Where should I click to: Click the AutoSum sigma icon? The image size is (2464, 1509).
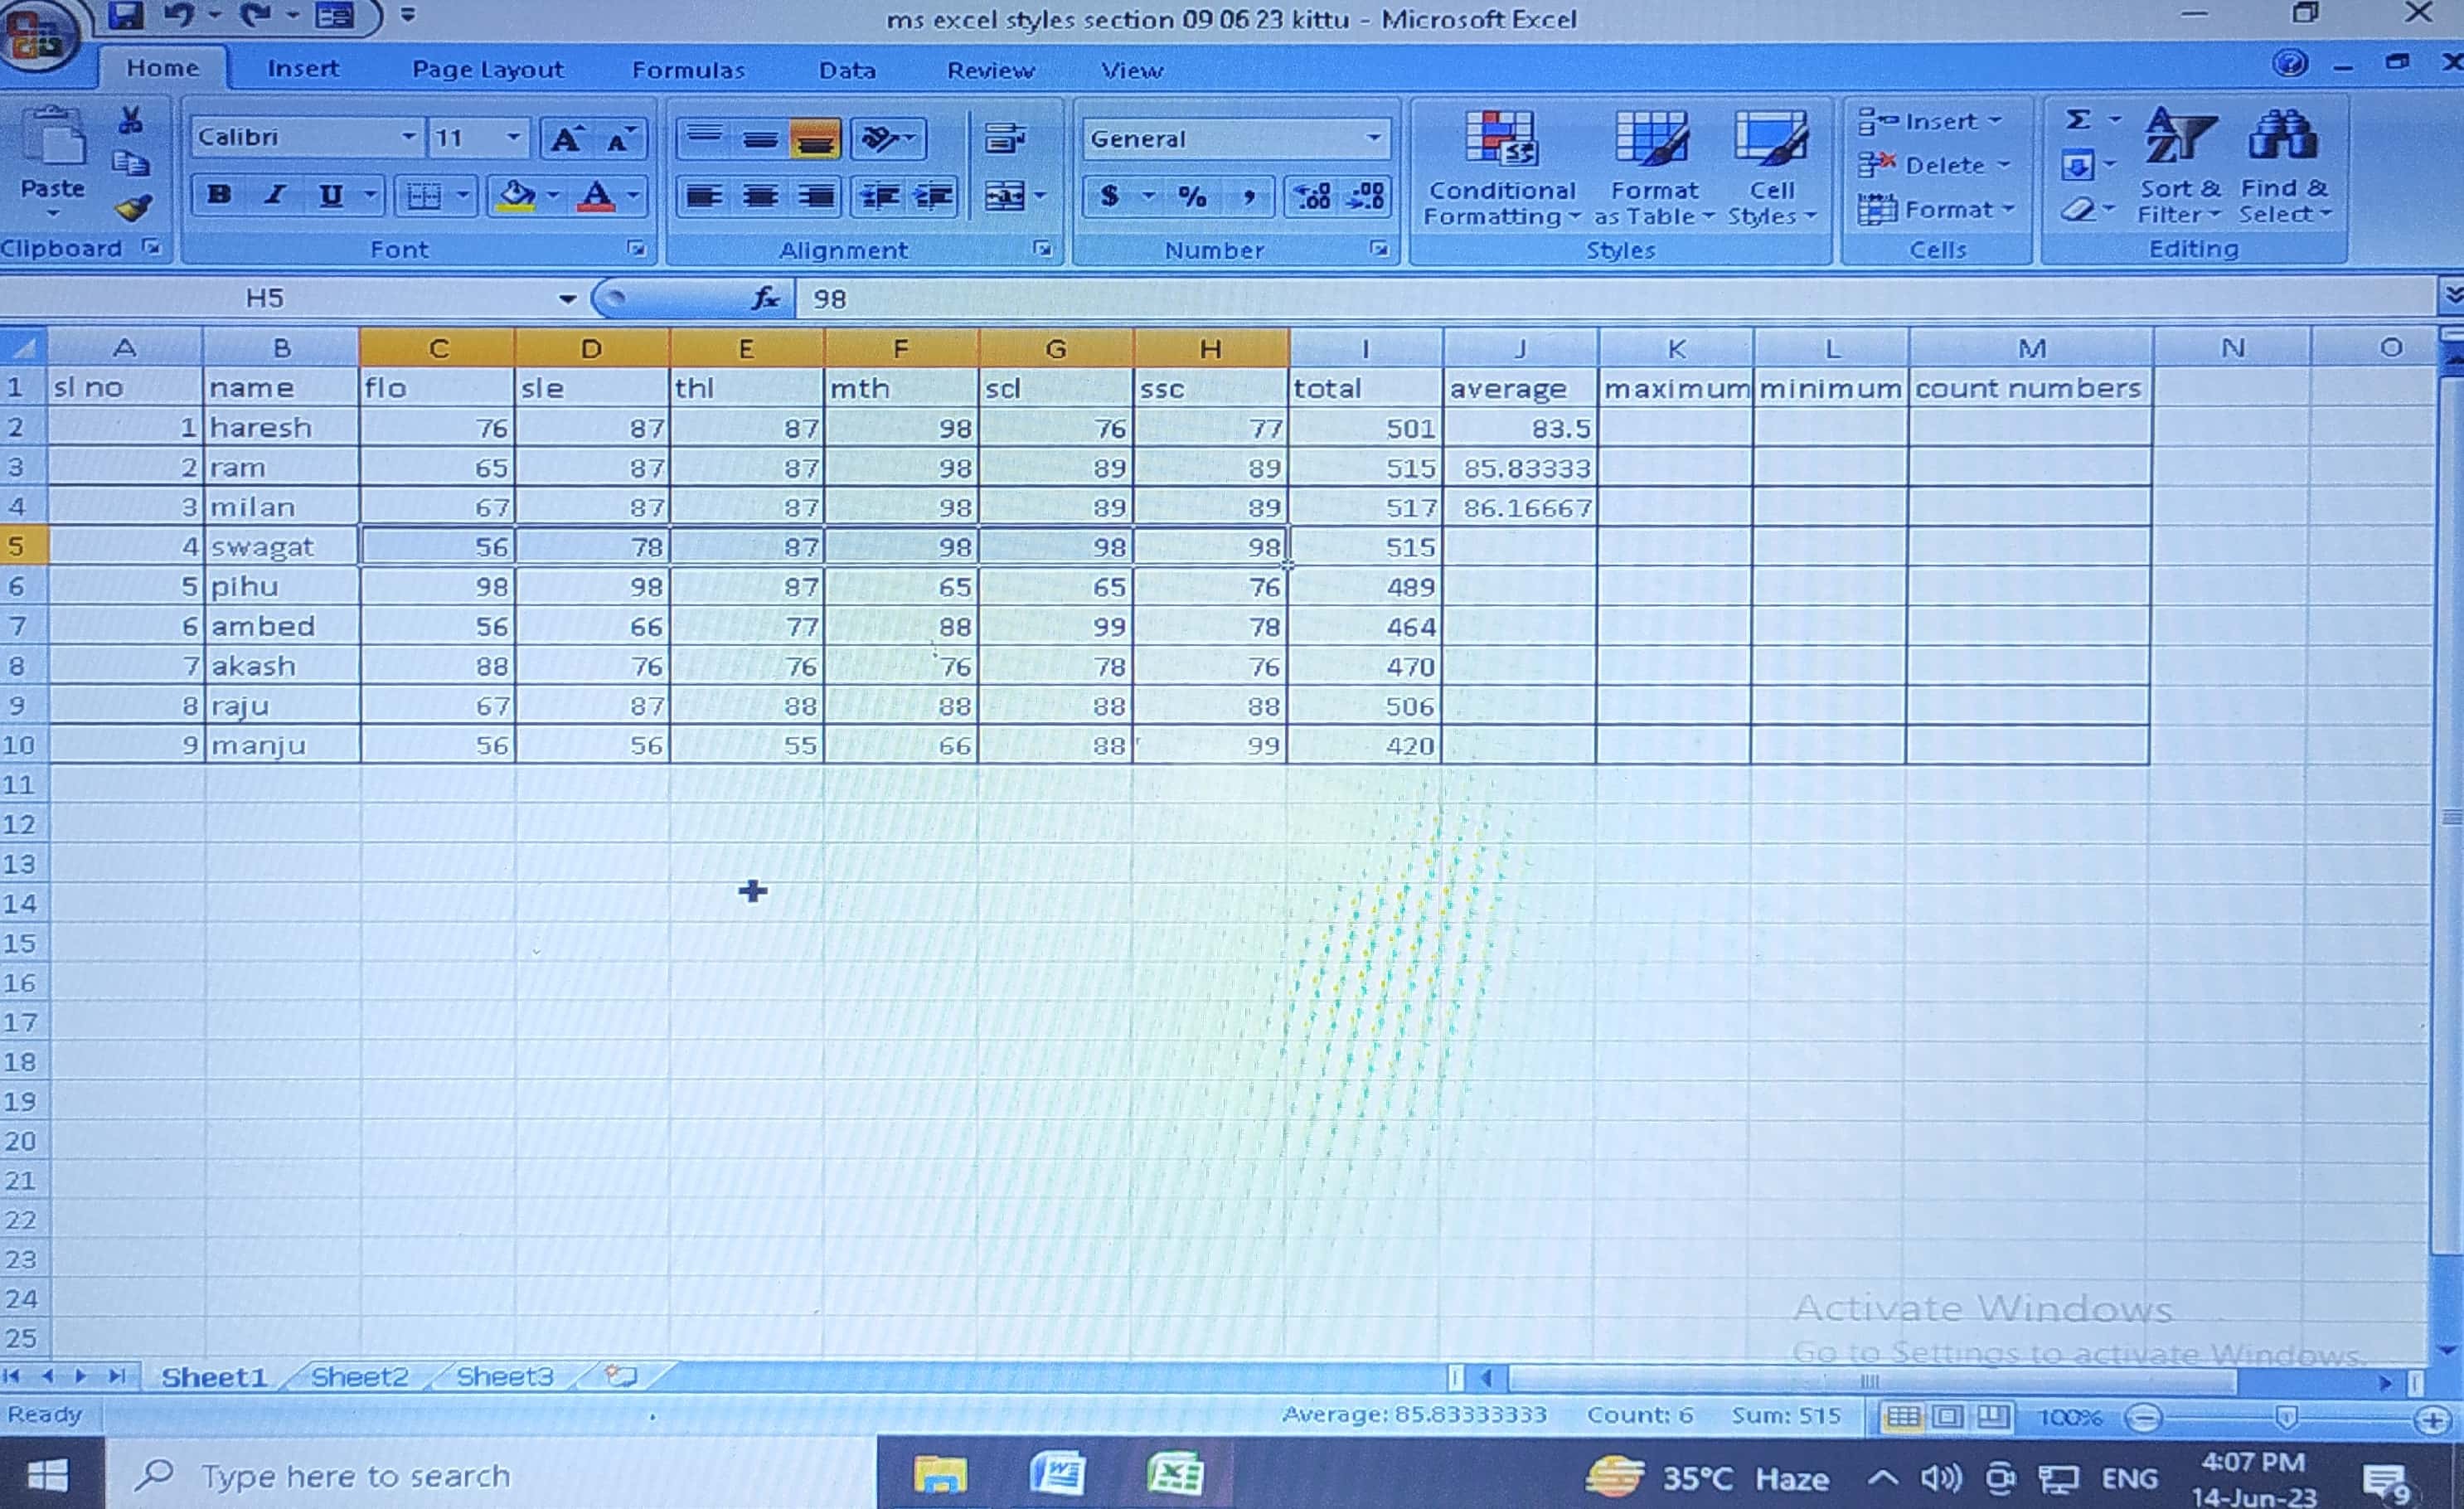click(x=2079, y=121)
